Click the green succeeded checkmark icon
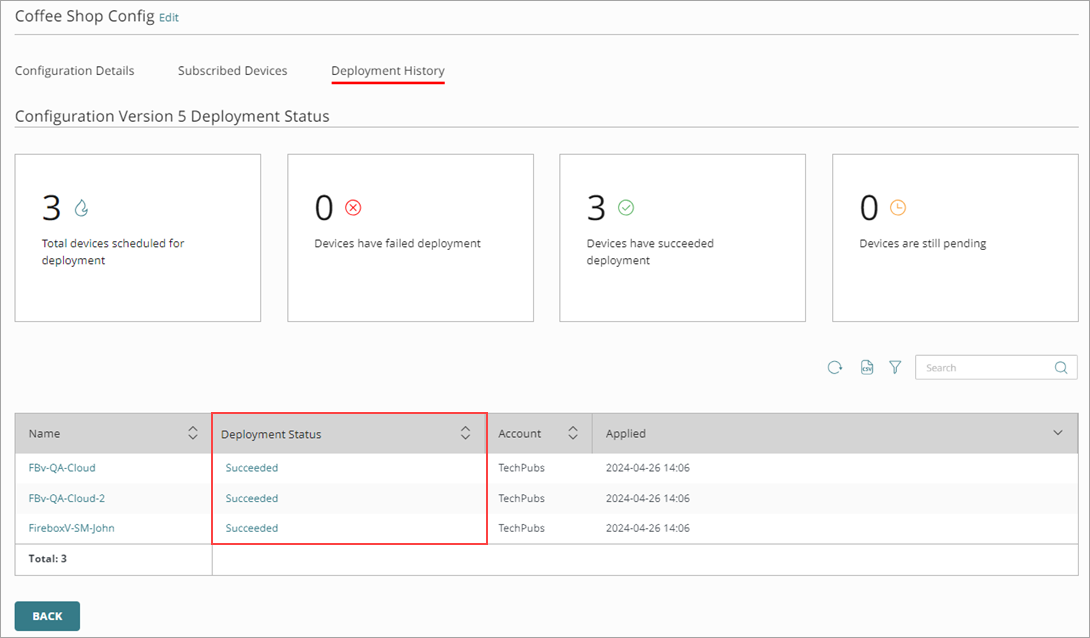1090x638 pixels. point(626,208)
